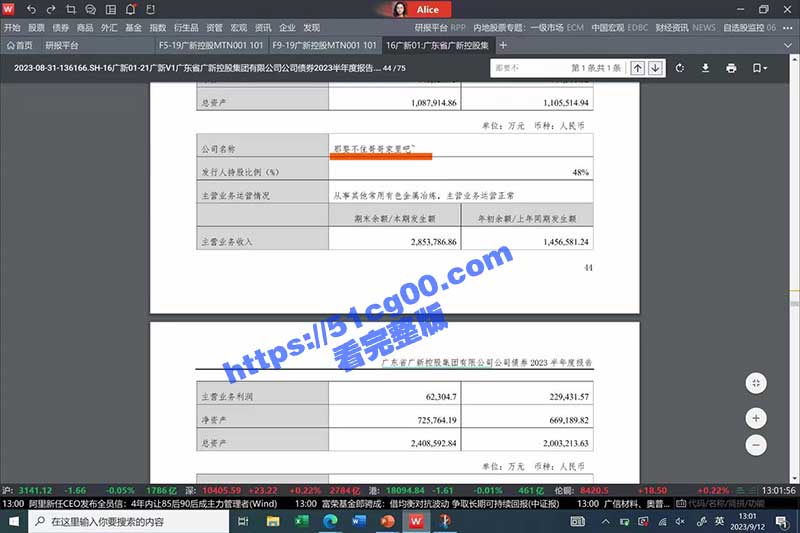Click the Wind logo icon in title bar

click(x=9, y=9)
